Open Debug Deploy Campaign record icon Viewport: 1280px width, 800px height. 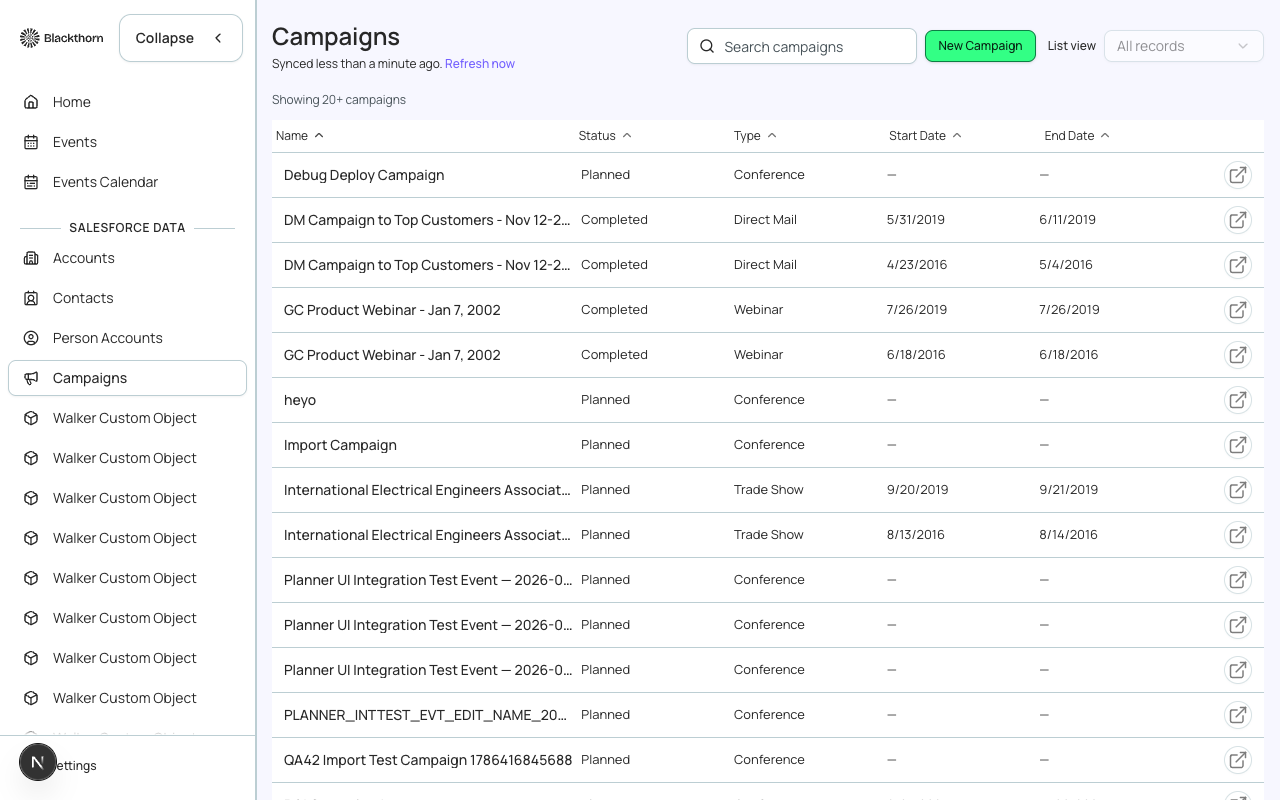(x=1238, y=175)
